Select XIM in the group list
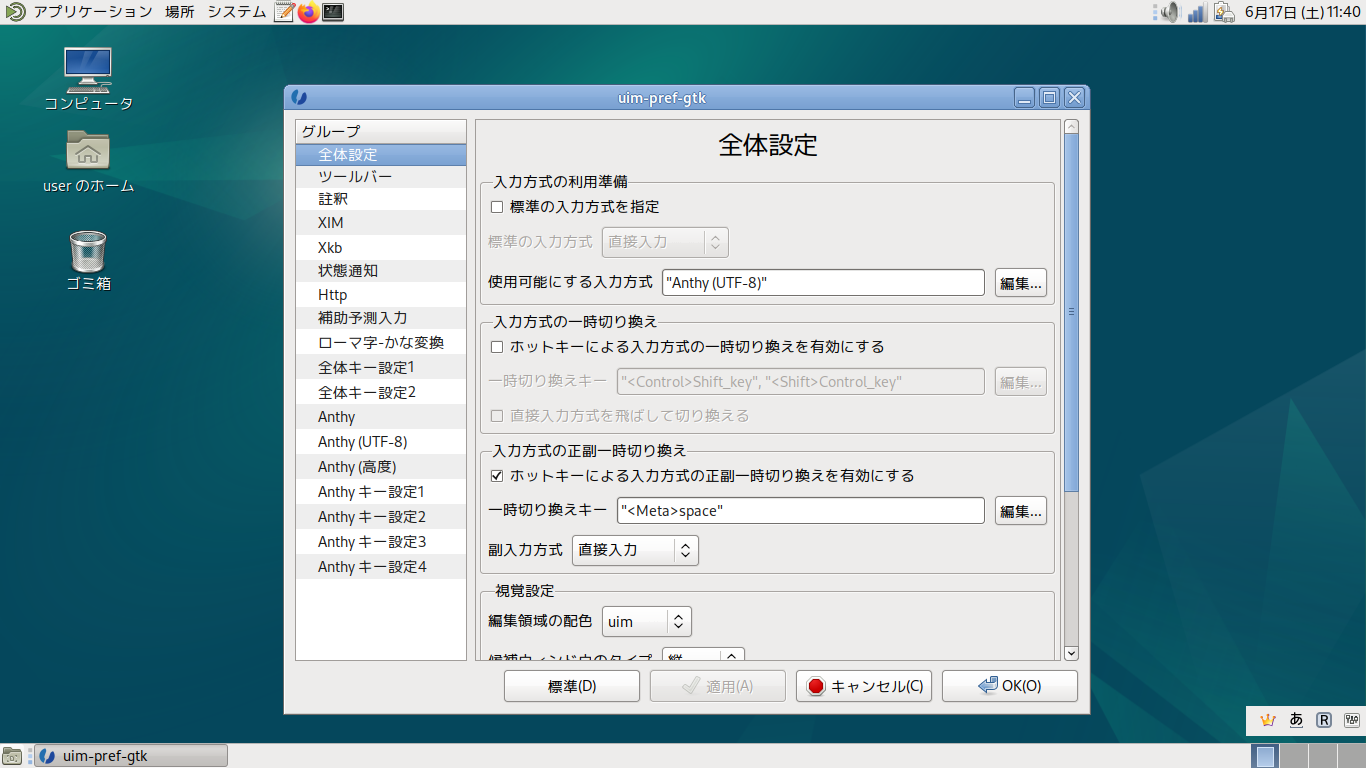This screenshot has width=1366, height=768. pos(381,223)
